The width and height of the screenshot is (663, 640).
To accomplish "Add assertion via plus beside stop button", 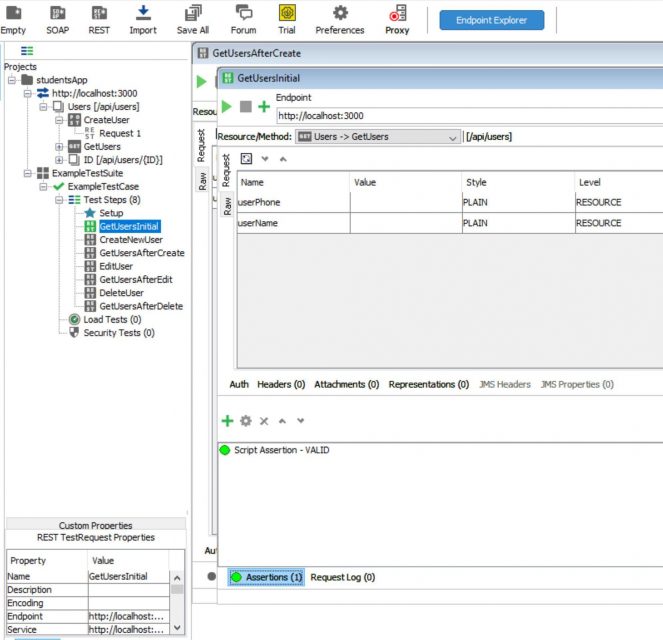I will point(264,107).
